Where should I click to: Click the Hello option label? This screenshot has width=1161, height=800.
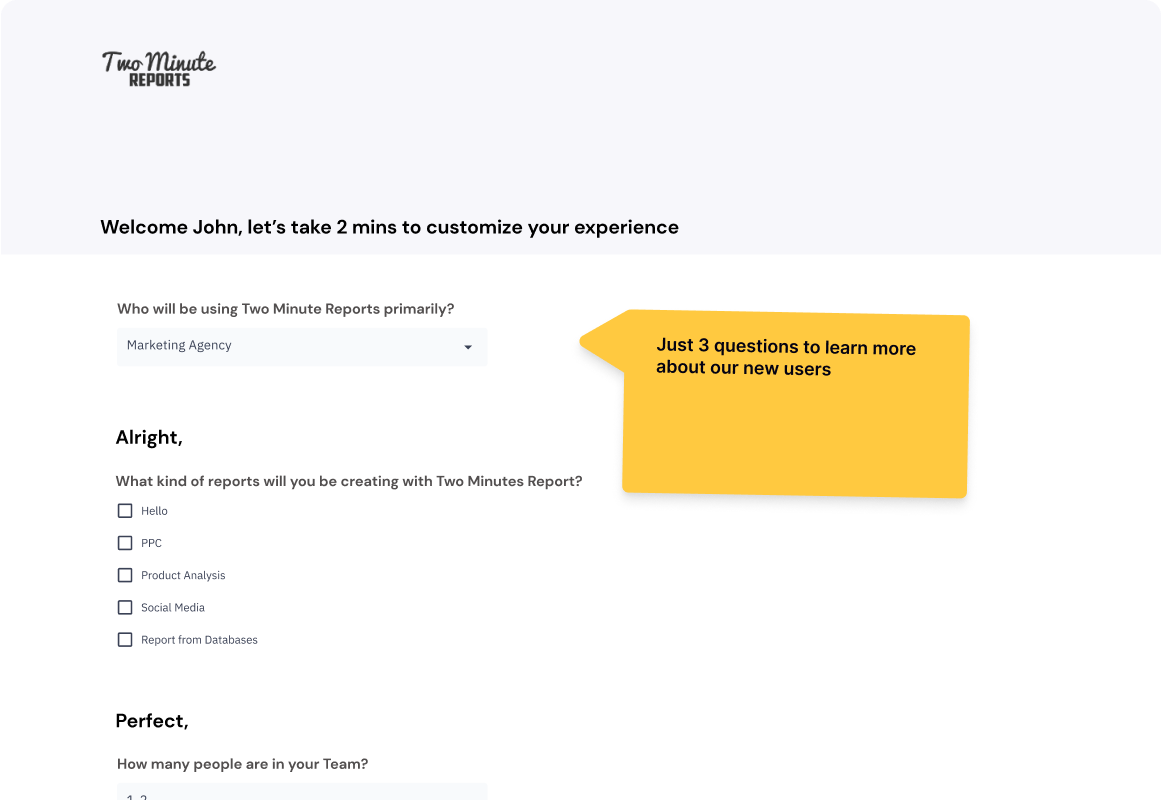[154, 511]
